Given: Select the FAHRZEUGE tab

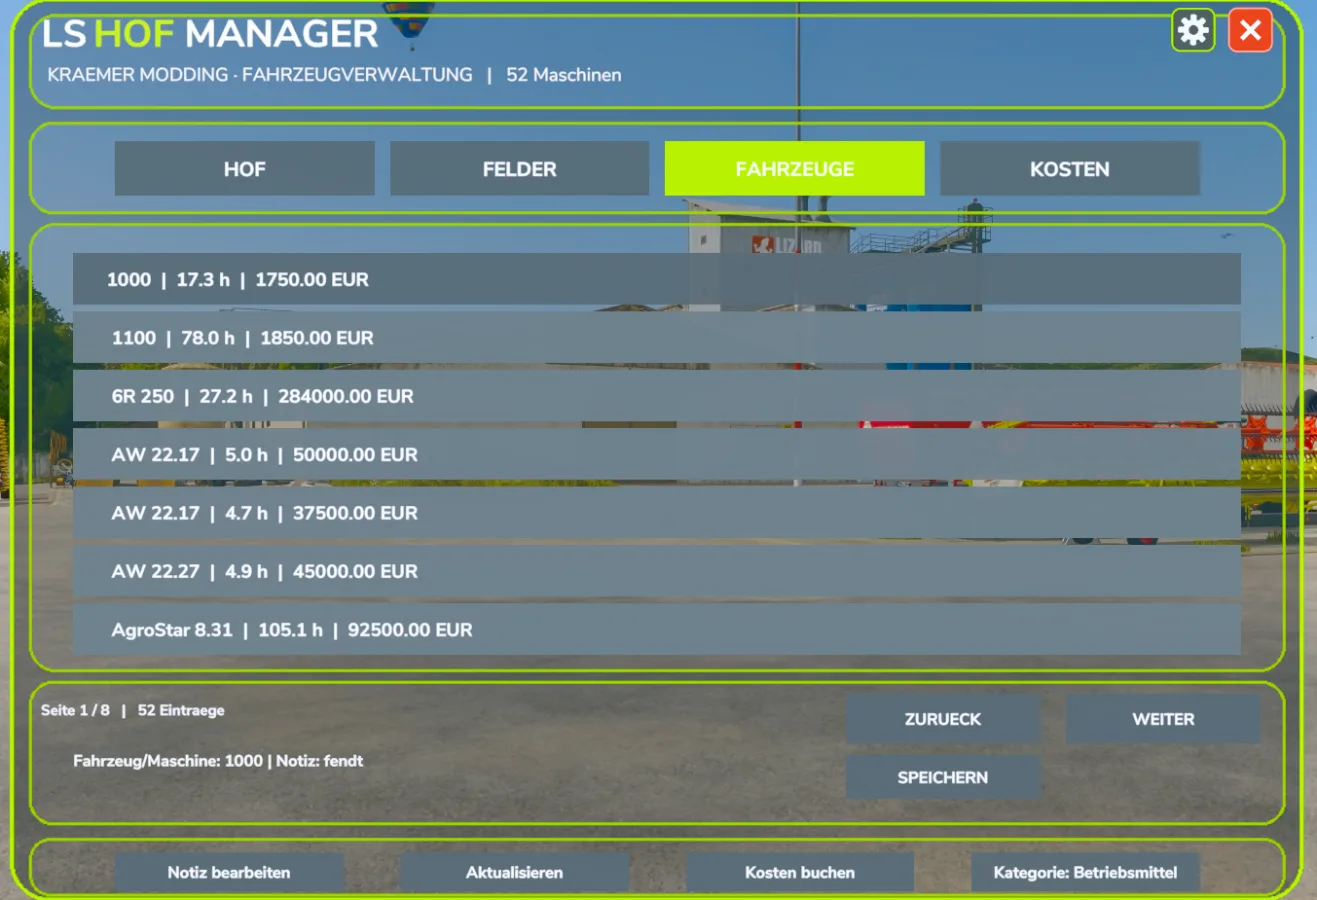Looking at the screenshot, I should (x=795, y=169).
